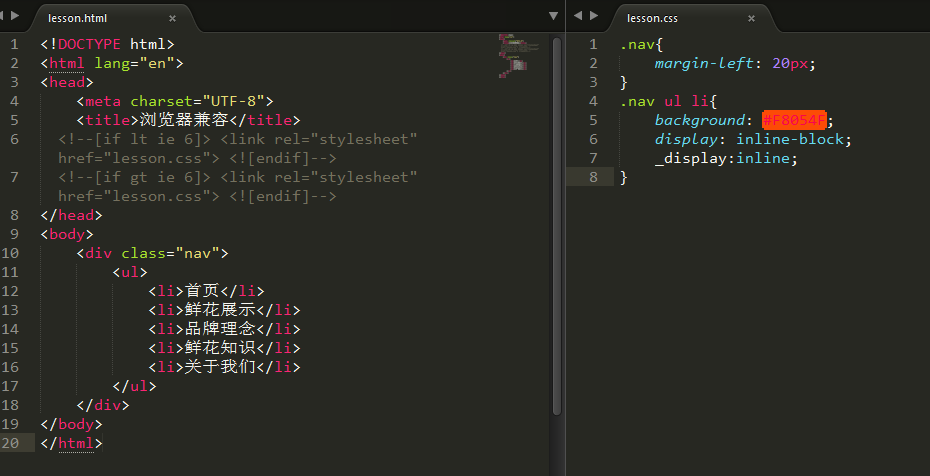
Task: Click the background property name
Action: click(700, 120)
